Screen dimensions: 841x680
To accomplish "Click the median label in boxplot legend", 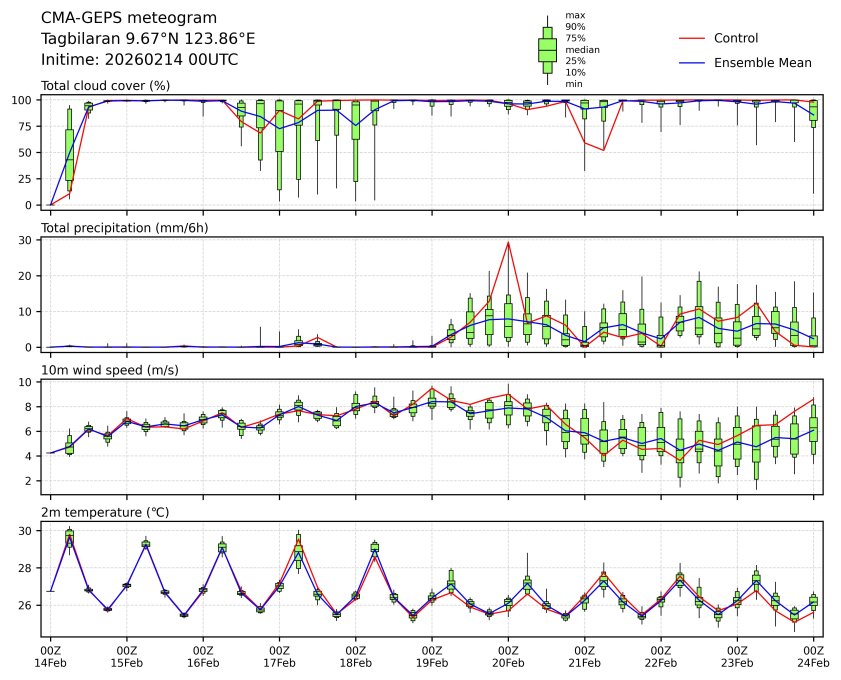I will click(582, 49).
